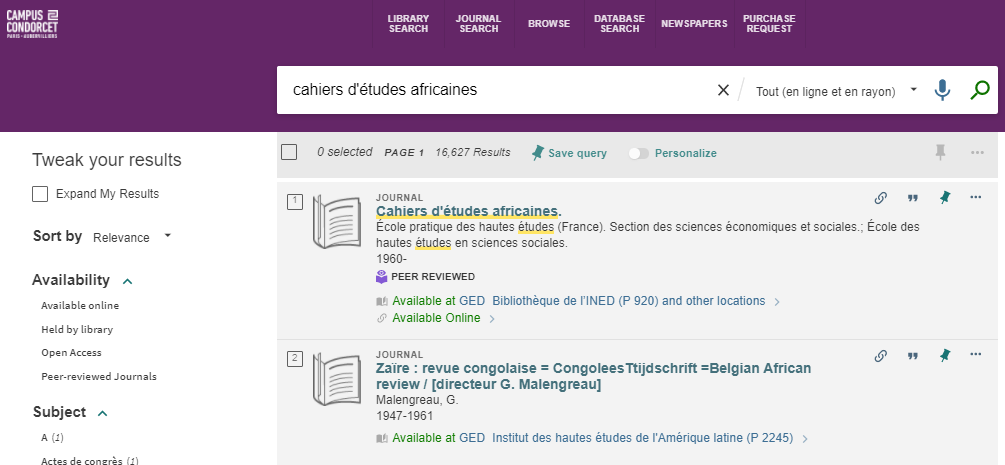This screenshot has height=465, width=1005.
Task: Open the Sort by Relevance dropdown
Action: tap(132, 237)
